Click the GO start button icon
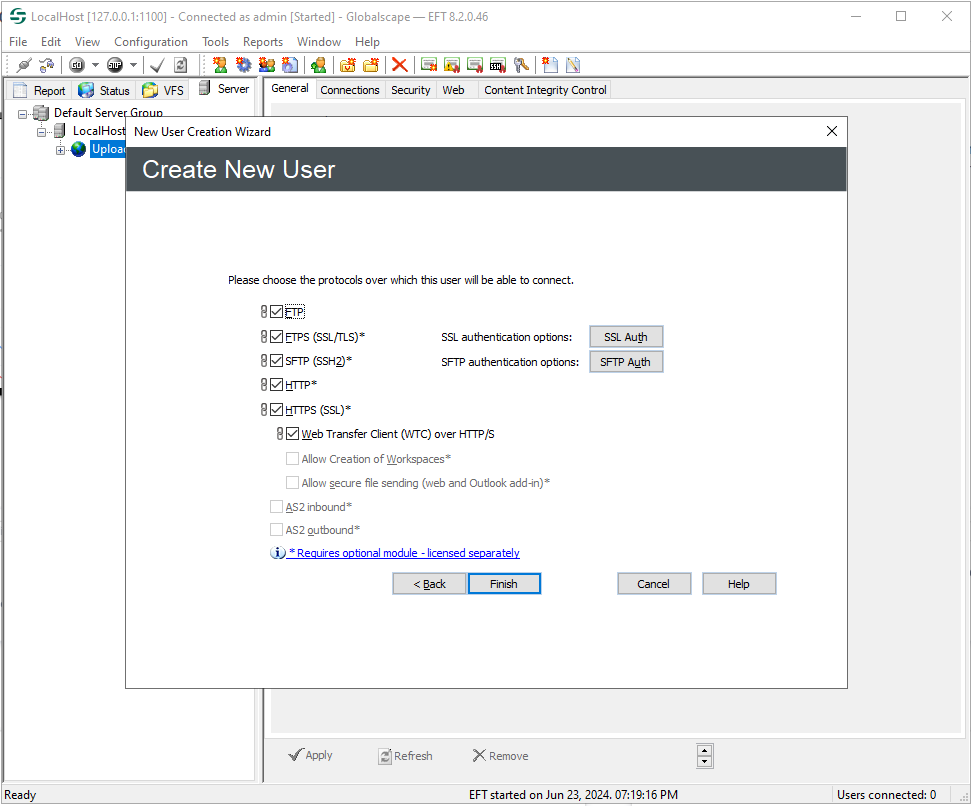 tap(77, 64)
